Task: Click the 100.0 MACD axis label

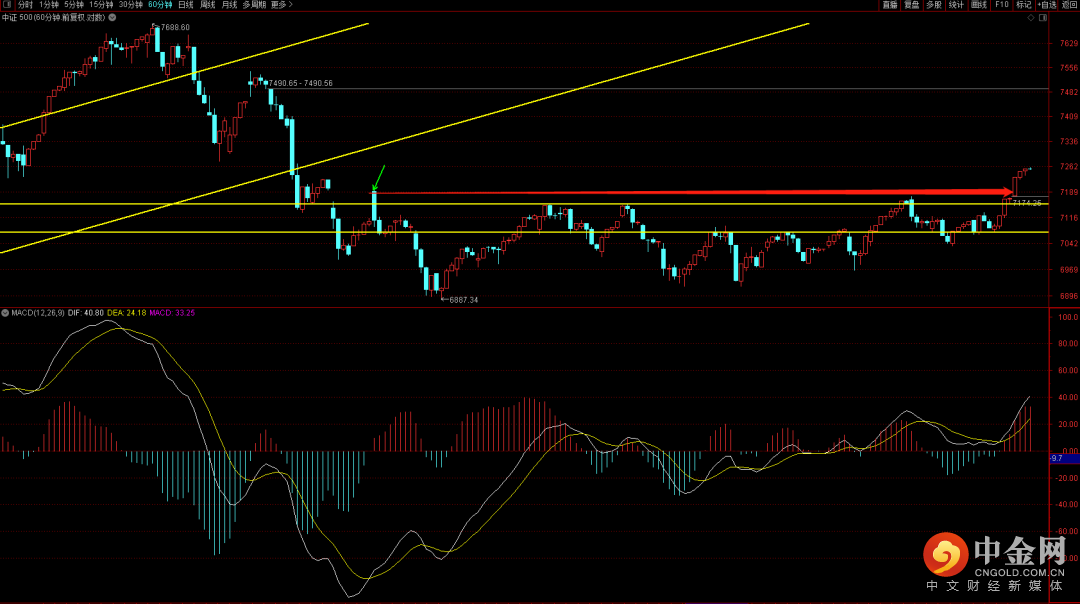Action: [x=1068, y=317]
